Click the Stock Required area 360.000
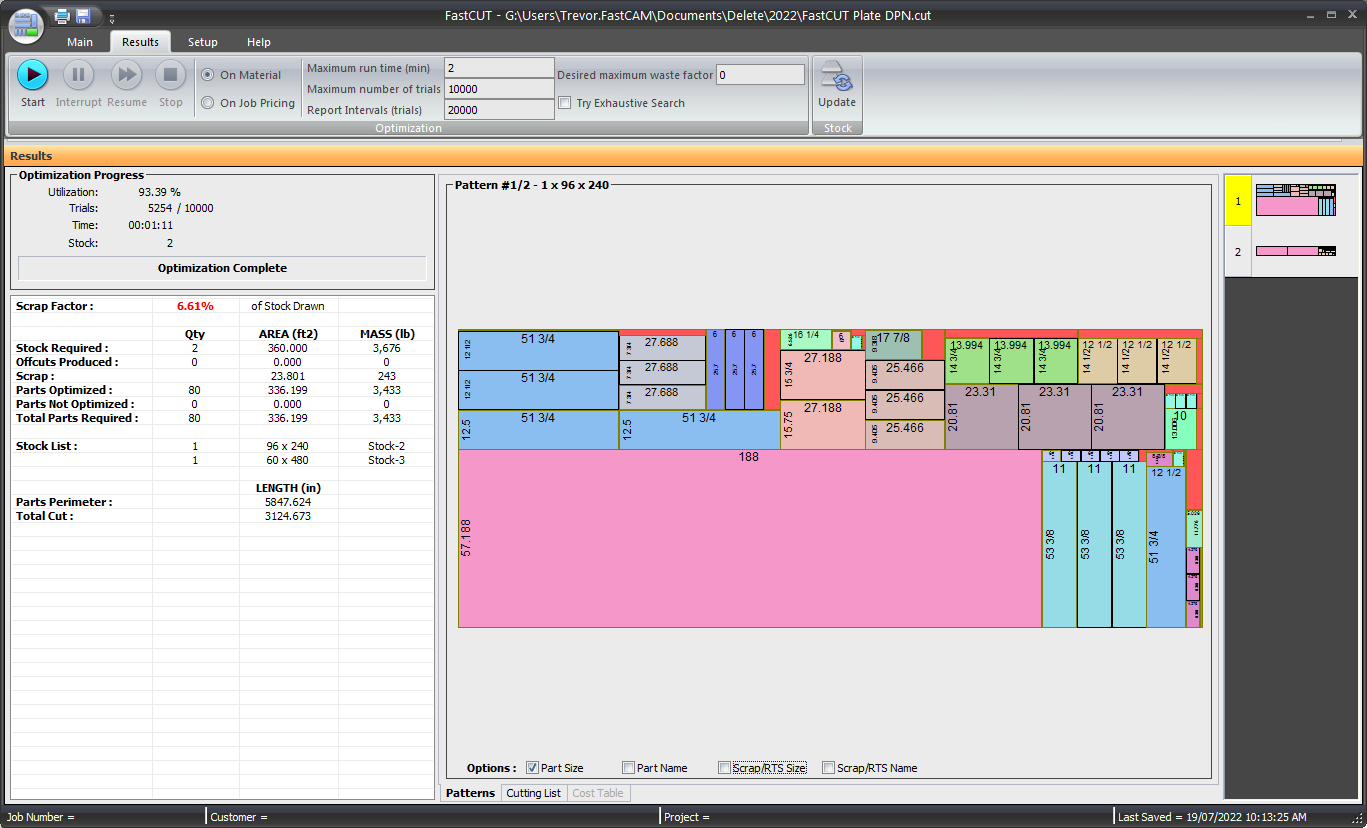Viewport: 1367px width, 828px height. click(x=288, y=348)
